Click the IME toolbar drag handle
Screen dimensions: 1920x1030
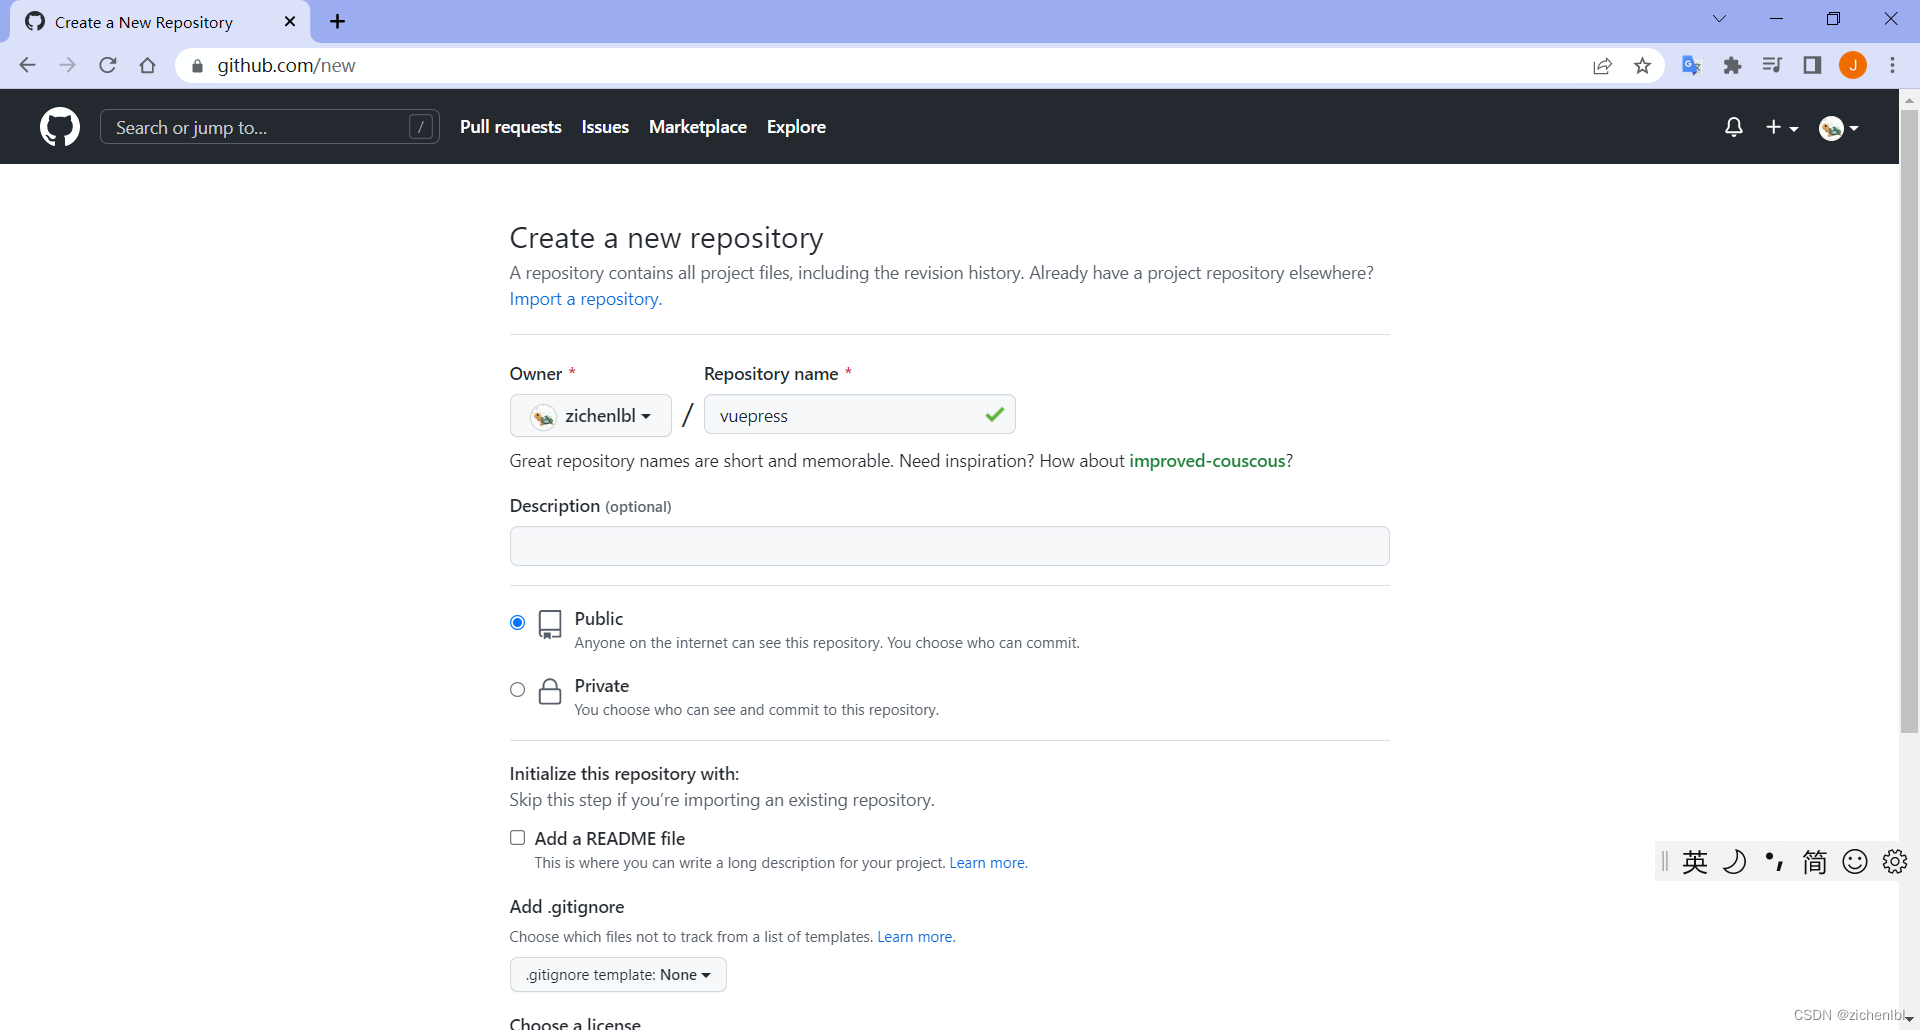tap(1665, 862)
